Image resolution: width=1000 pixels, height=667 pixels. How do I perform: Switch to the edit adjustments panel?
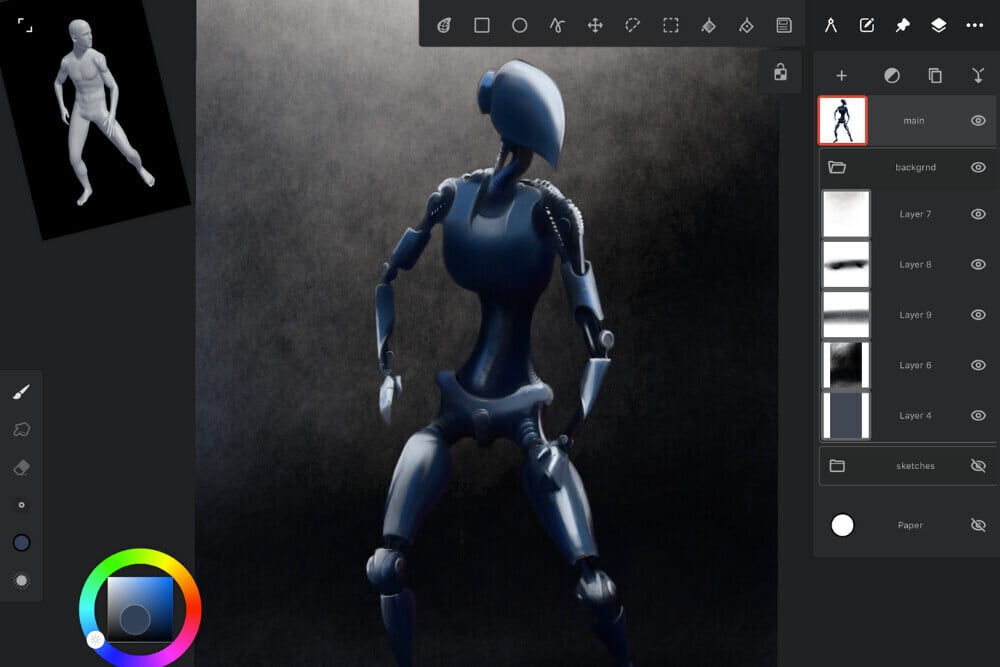click(866, 25)
